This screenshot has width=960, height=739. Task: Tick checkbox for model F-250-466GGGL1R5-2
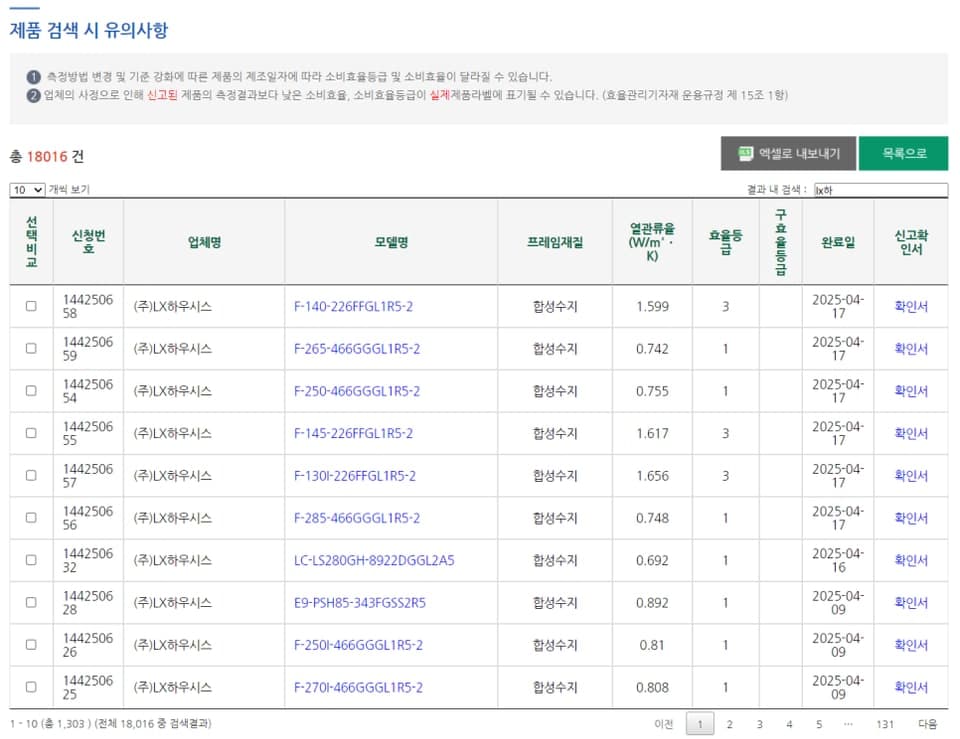coord(31,391)
